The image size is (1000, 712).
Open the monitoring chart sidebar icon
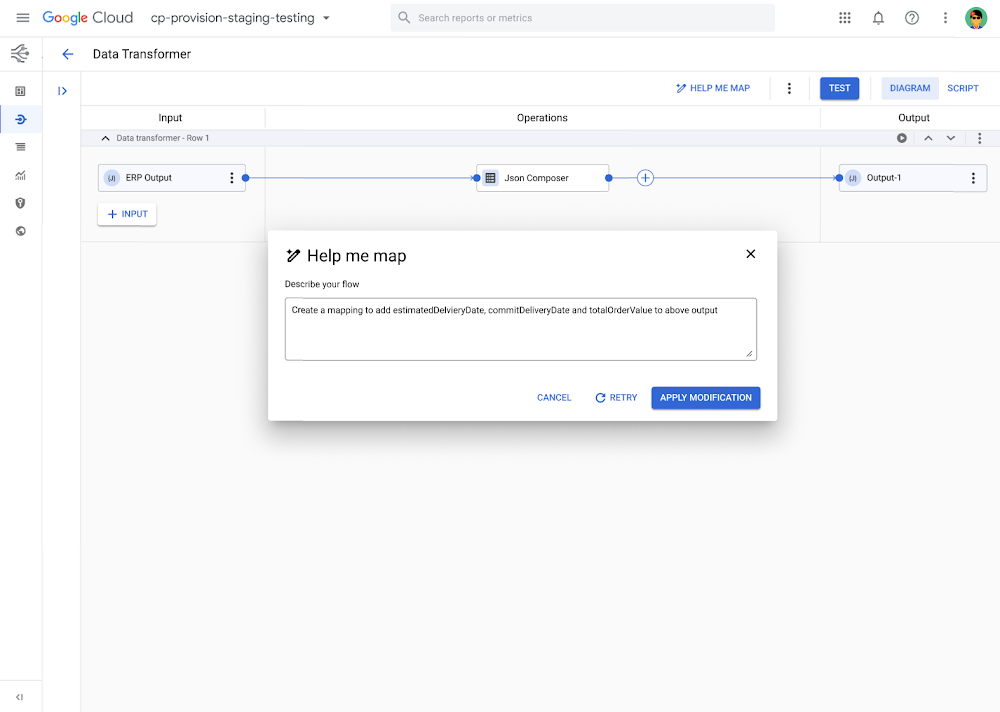click(20, 175)
